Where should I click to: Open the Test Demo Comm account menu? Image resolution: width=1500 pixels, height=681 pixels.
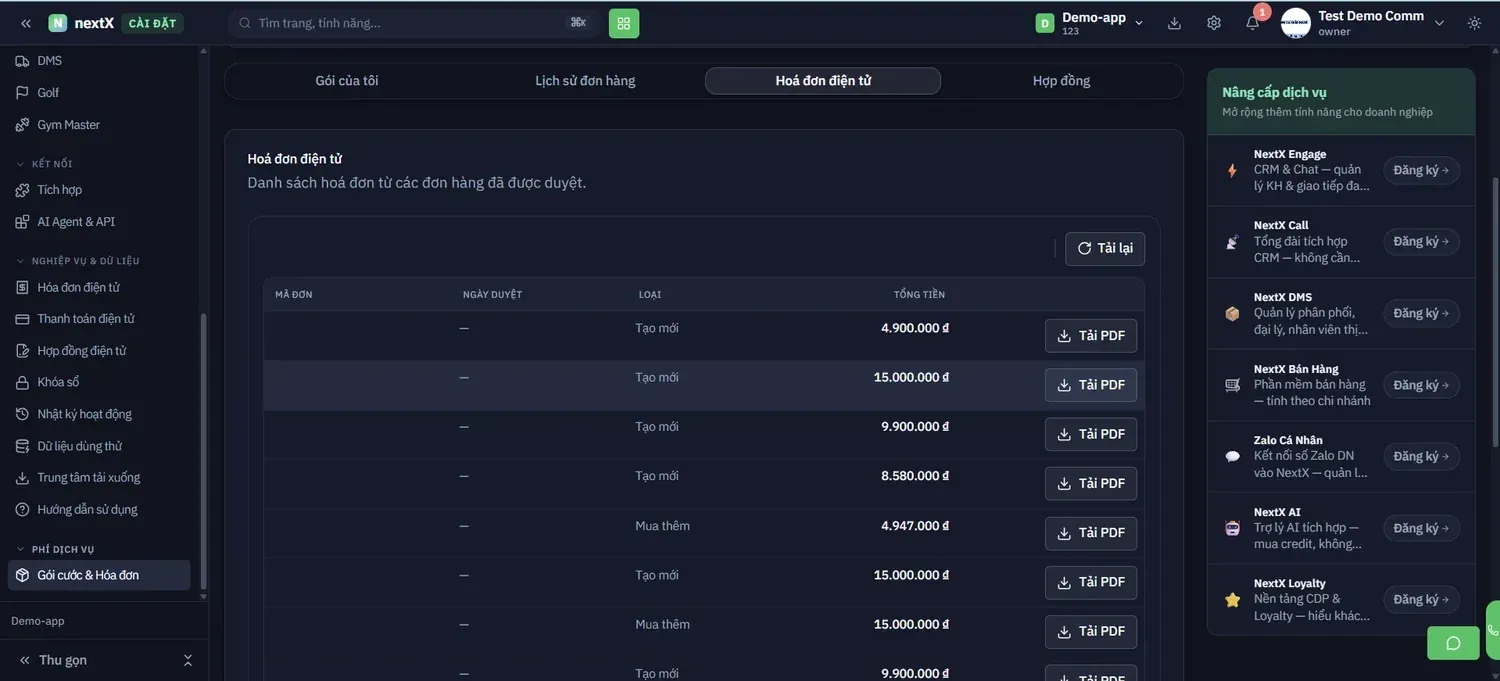pyautogui.click(x=1364, y=23)
